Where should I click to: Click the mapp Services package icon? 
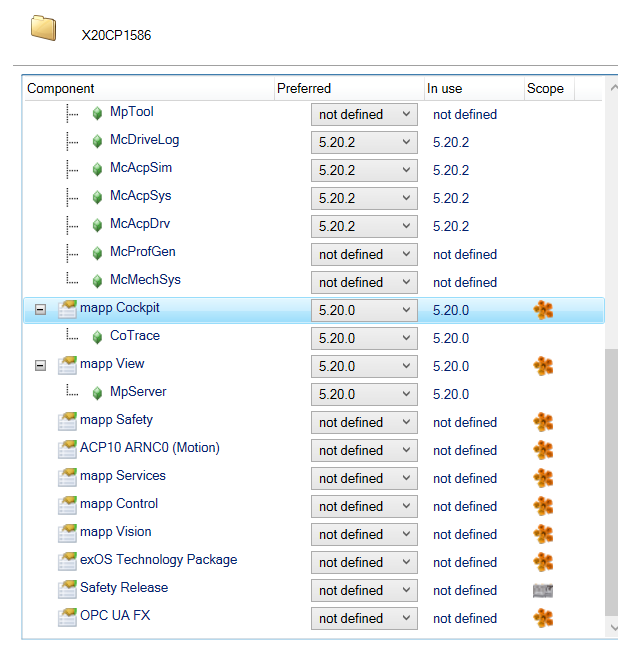67,477
